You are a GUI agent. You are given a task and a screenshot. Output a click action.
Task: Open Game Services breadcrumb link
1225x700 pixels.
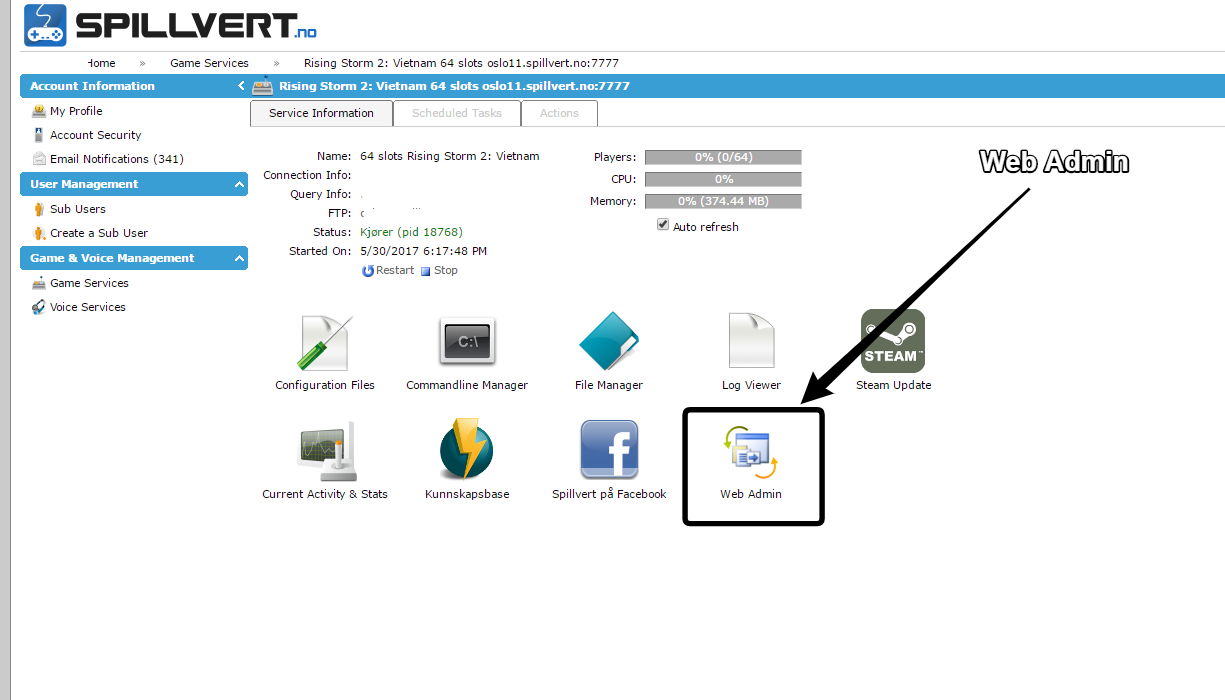tap(209, 63)
